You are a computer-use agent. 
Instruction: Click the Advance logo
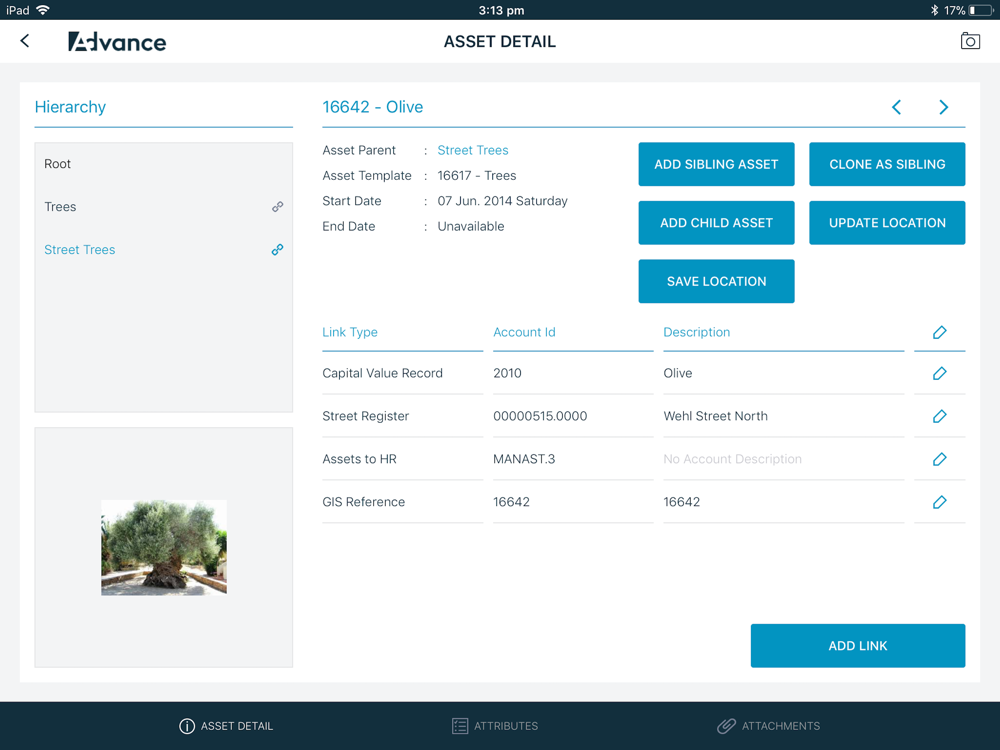click(x=117, y=41)
